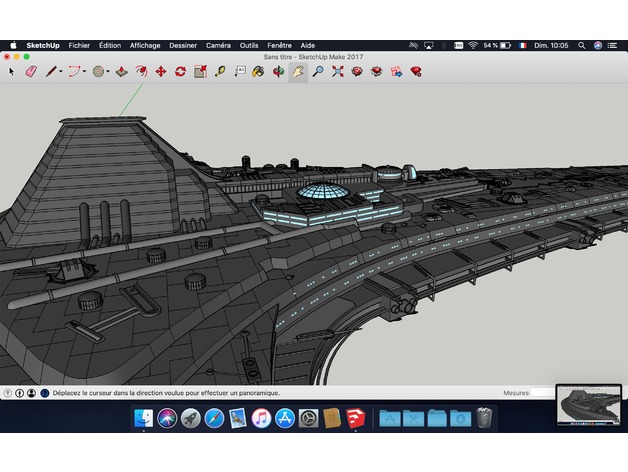Screen dimensions: 628x472
Task: Click the Zoom Extents tool
Action: point(338,72)
